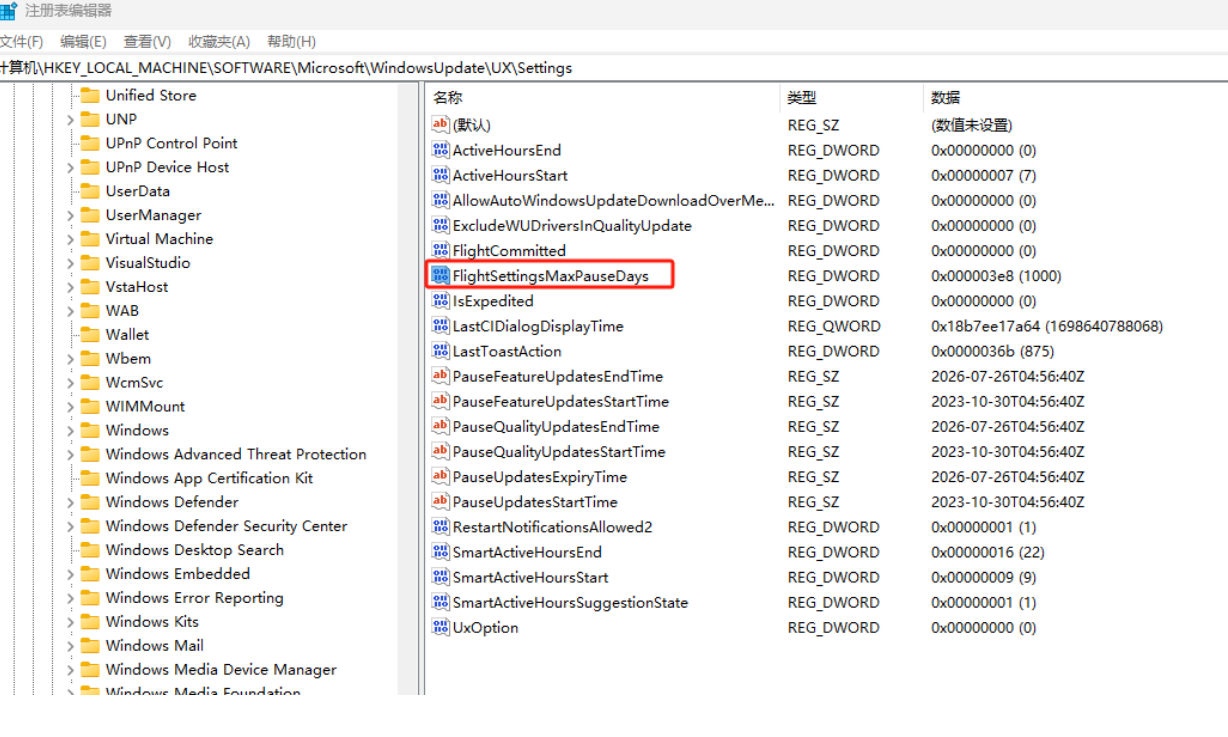Select the WAB key
The image size is (1228, 737).
(x=122, y=311)
